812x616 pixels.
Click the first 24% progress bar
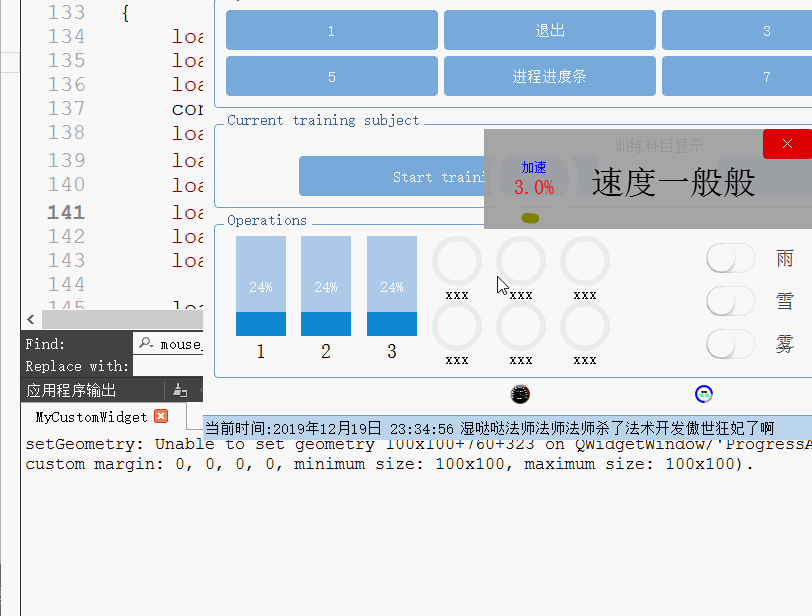[261, 287]
